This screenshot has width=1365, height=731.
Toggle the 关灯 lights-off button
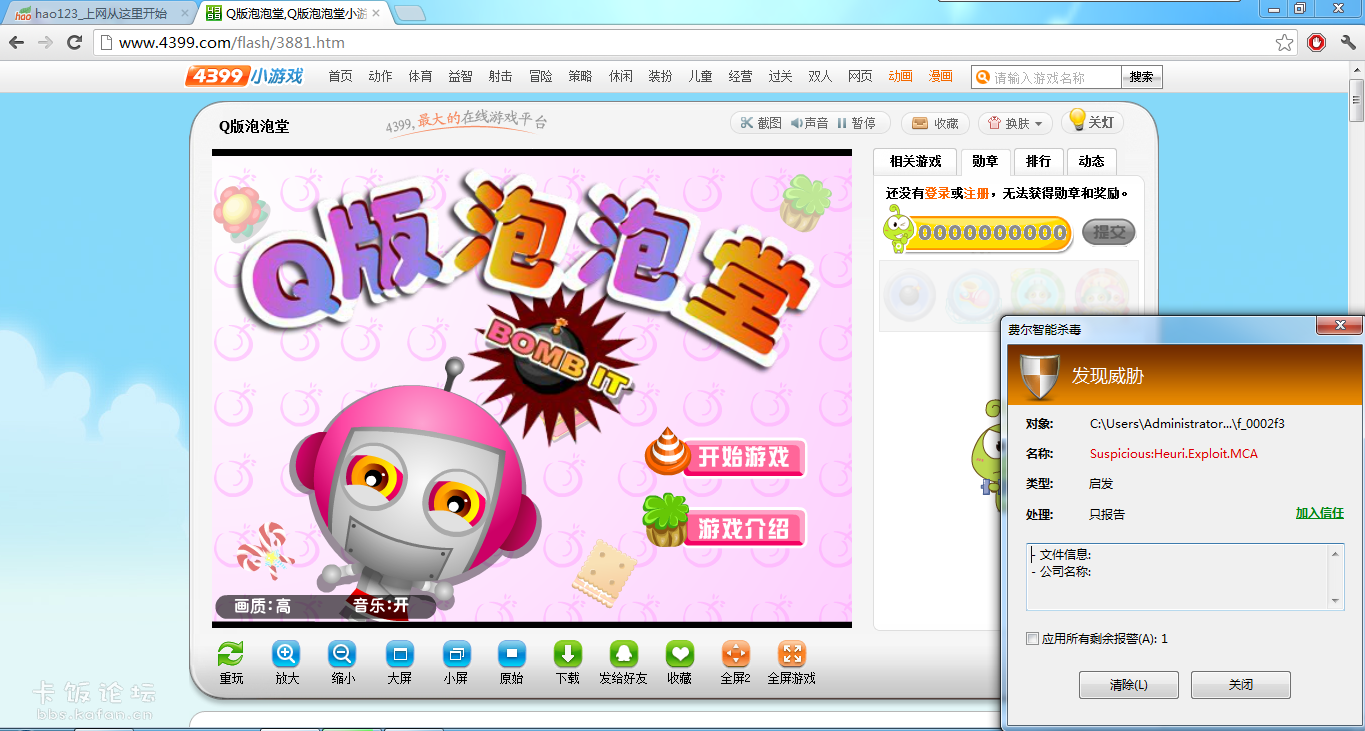click(1092, 122)
